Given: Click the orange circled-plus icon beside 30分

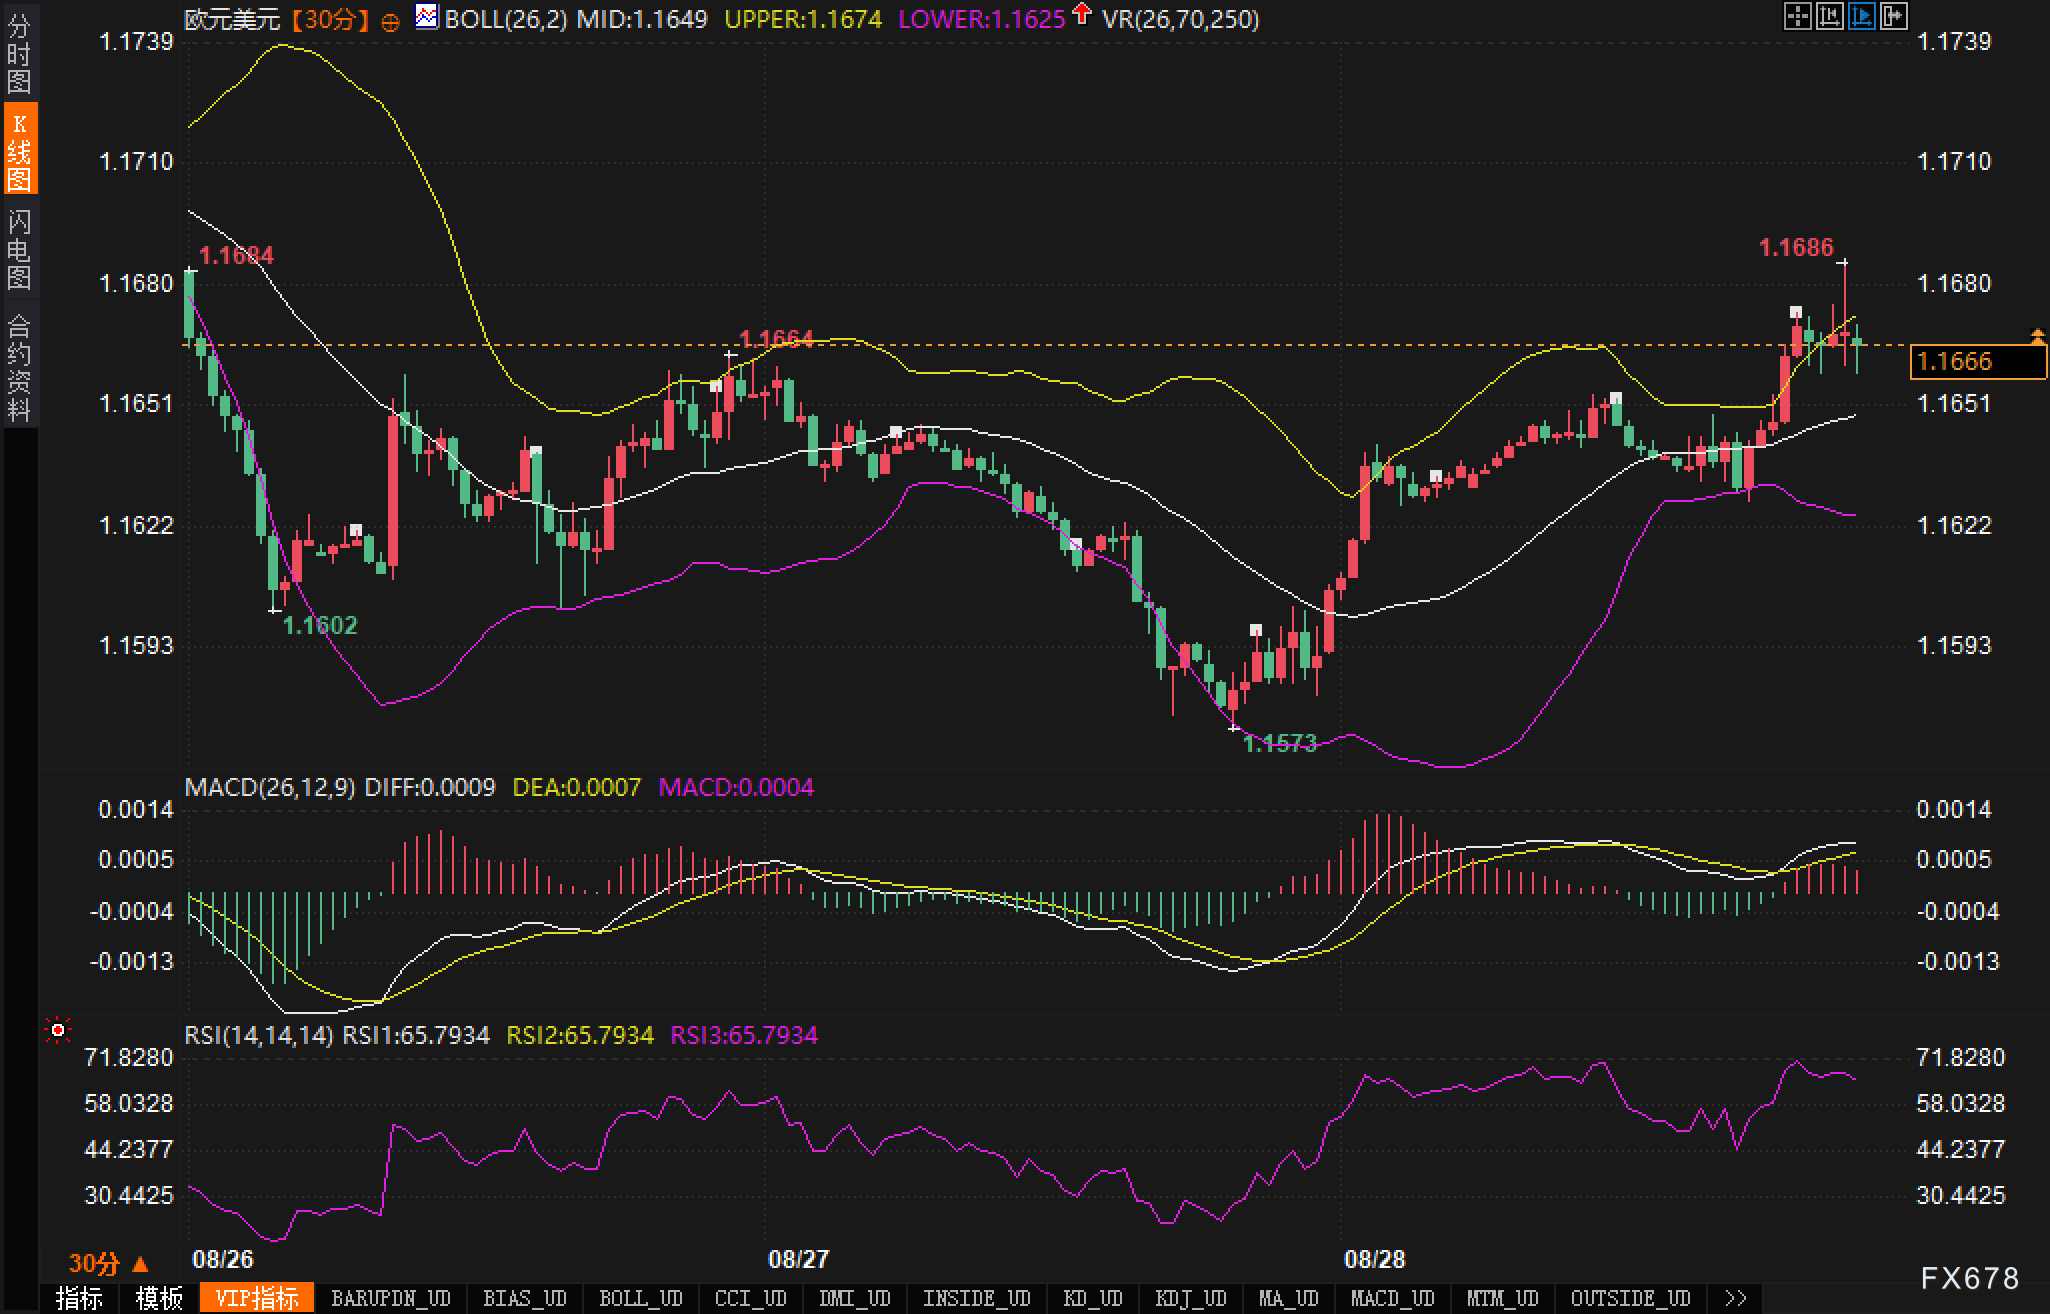Looking at the screenshot, I should coord(391,22).
